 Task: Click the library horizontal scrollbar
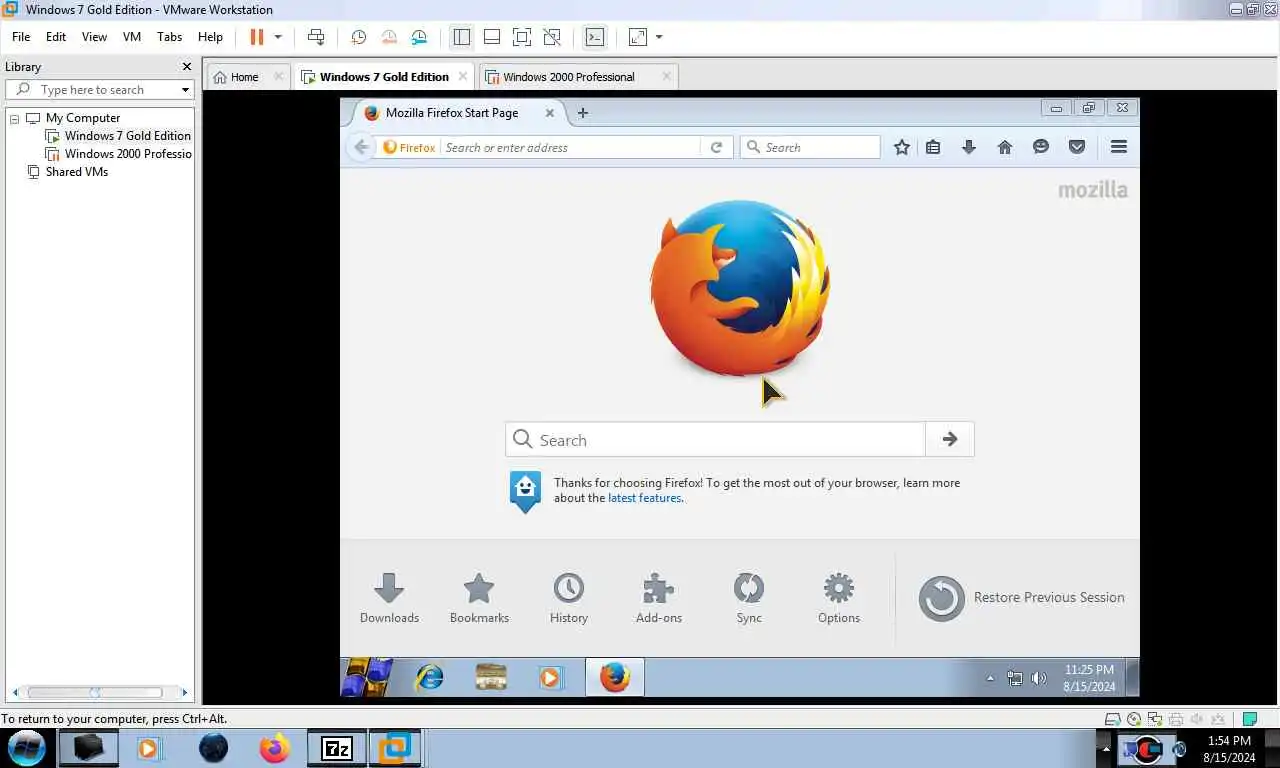pos(95,692)
